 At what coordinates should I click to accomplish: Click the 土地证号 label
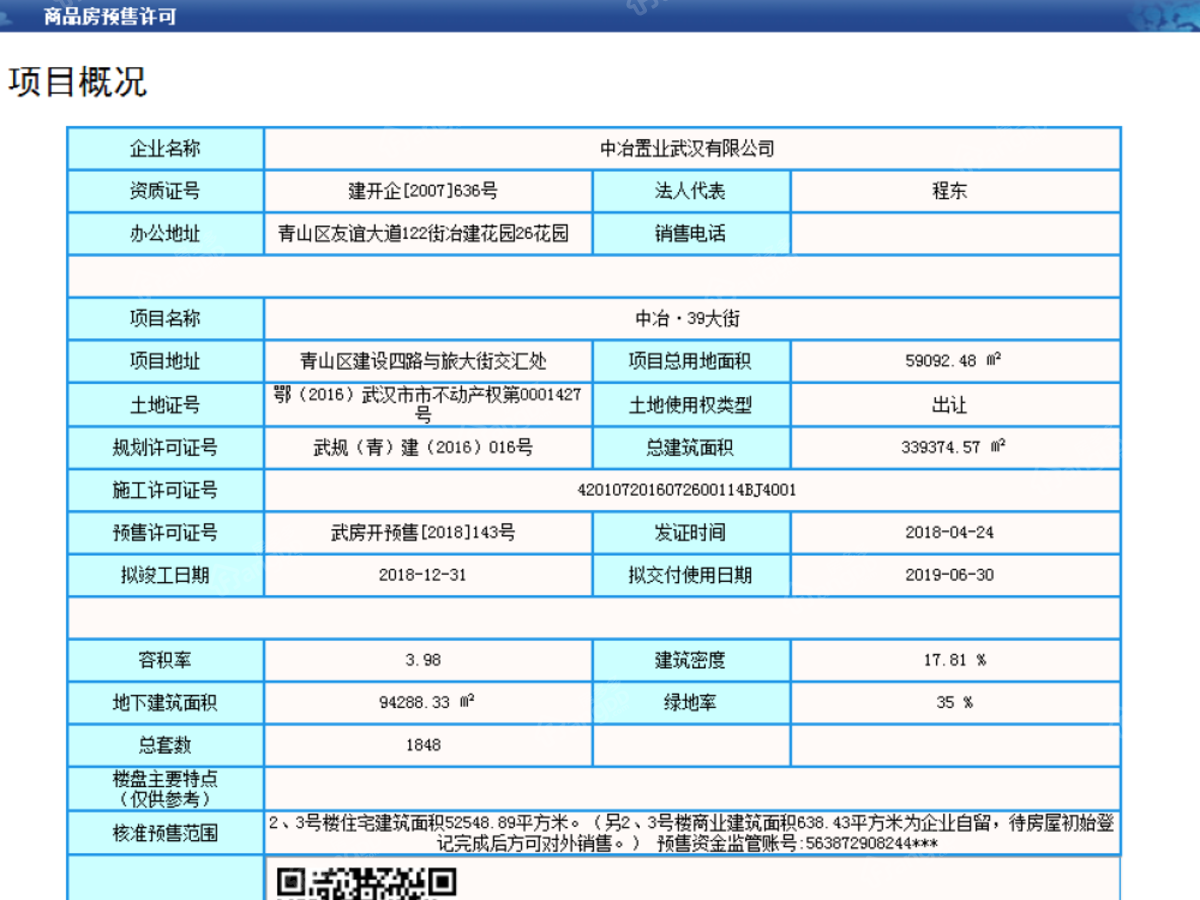(x=165, y=405)
